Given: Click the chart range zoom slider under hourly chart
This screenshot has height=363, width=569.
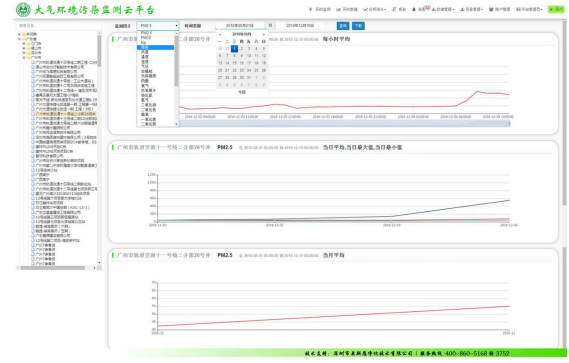Looking at the screenshot, I should (345, 124).
